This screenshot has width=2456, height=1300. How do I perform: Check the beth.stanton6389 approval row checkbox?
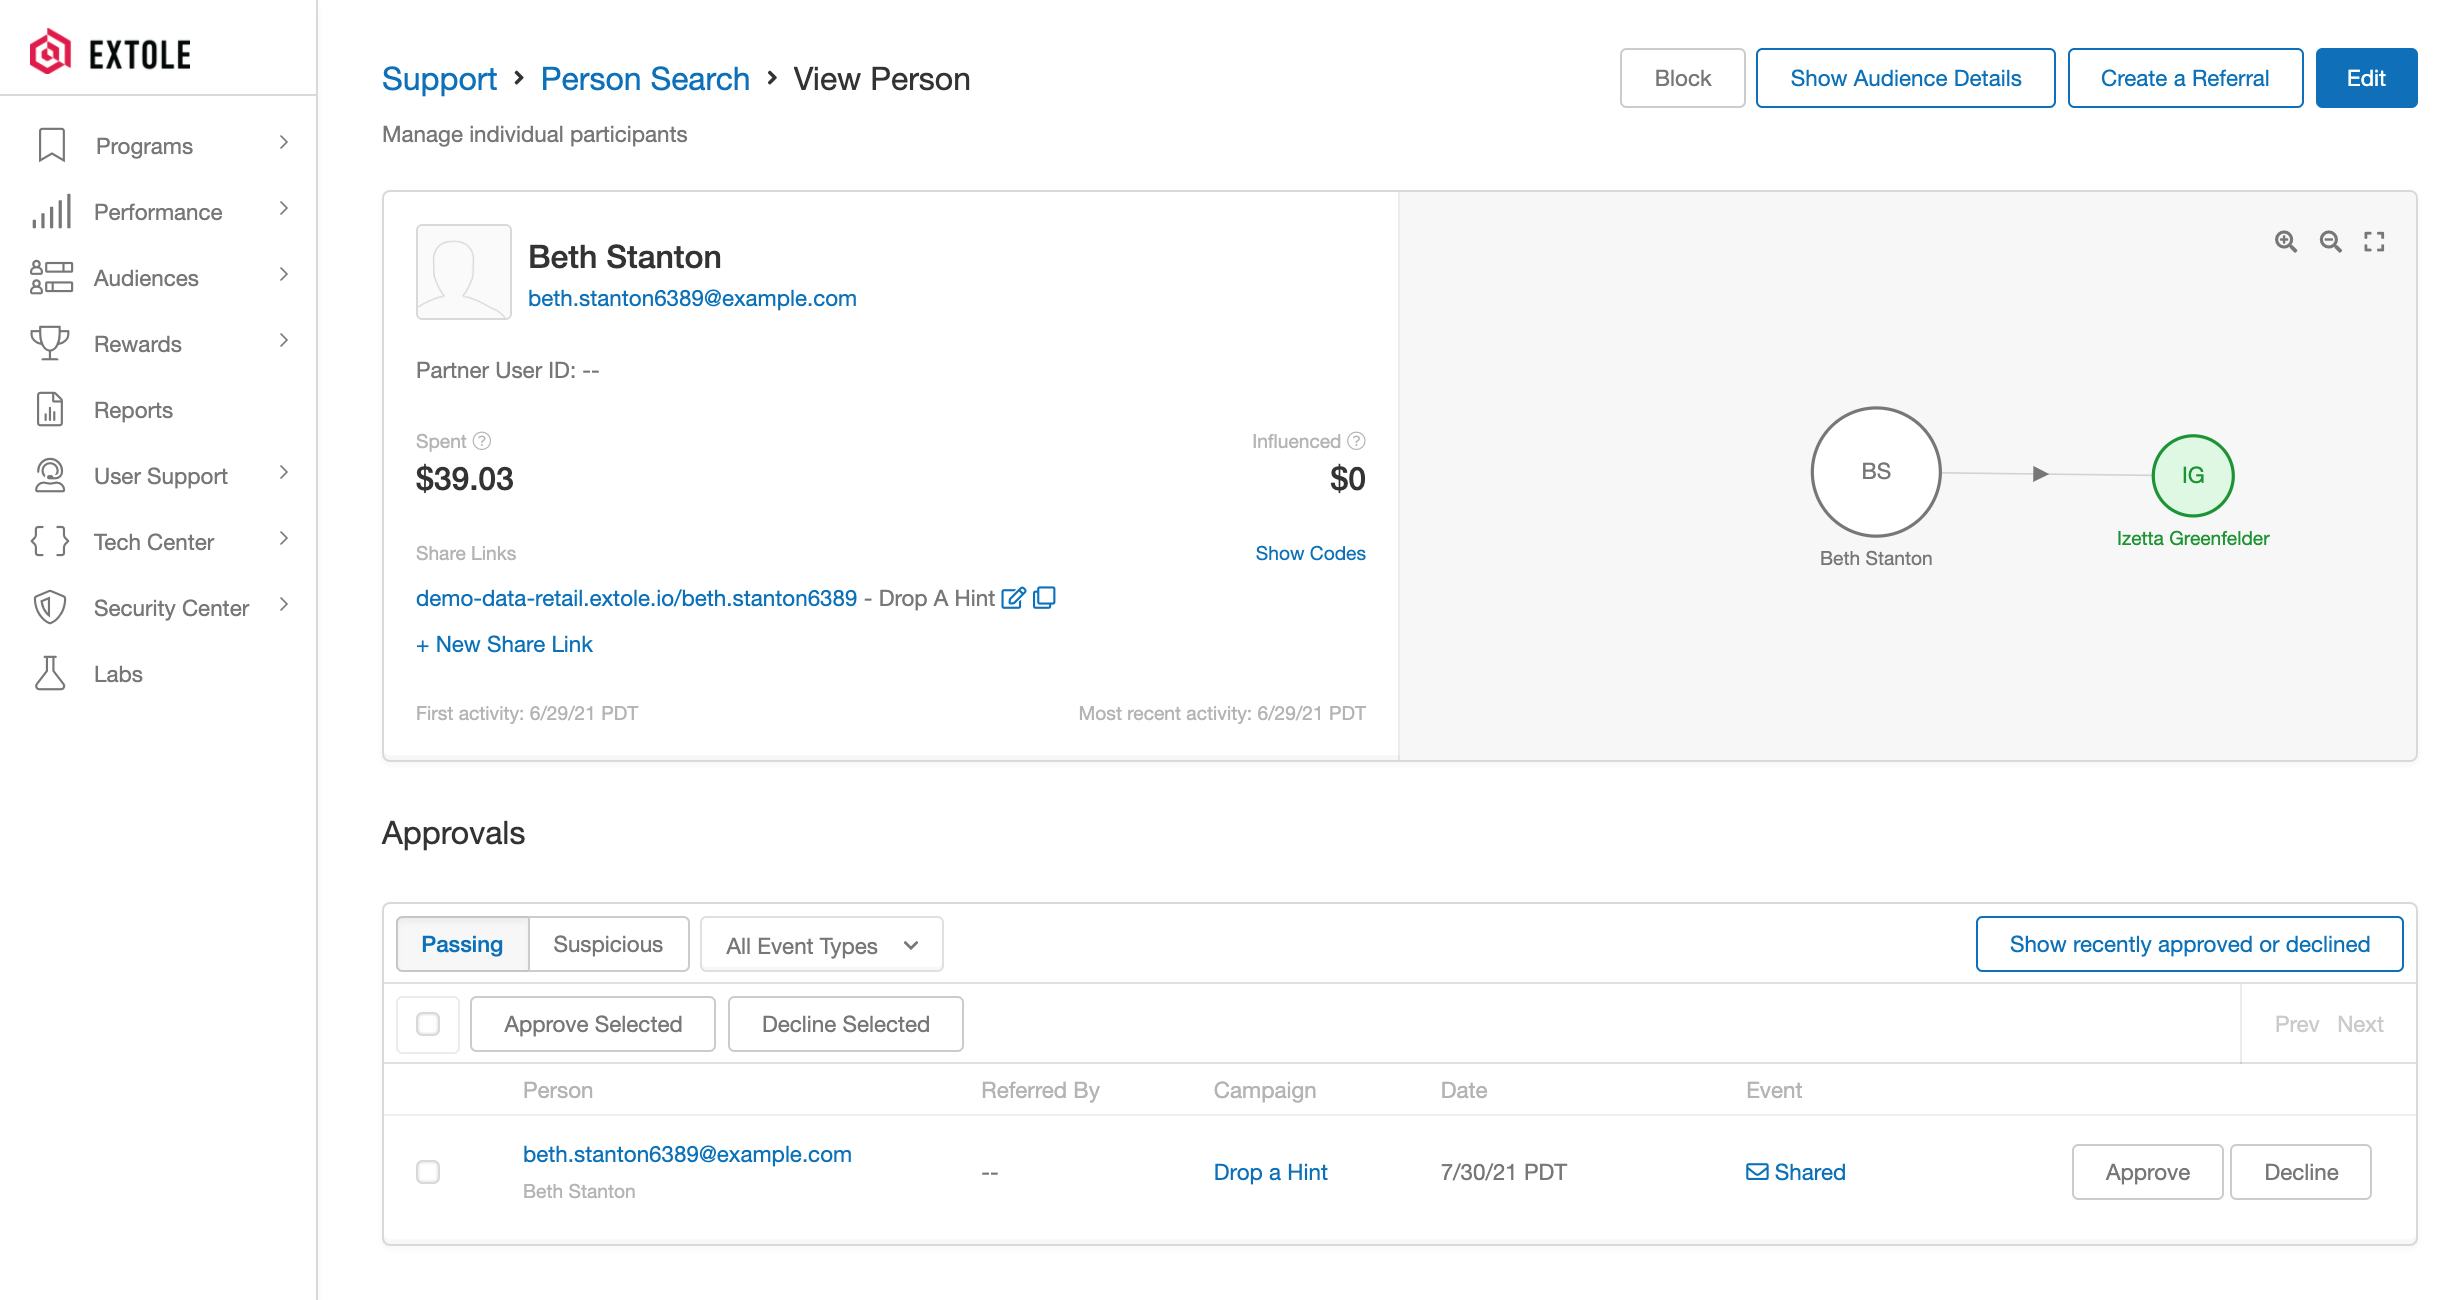[x=428, y=1171]
